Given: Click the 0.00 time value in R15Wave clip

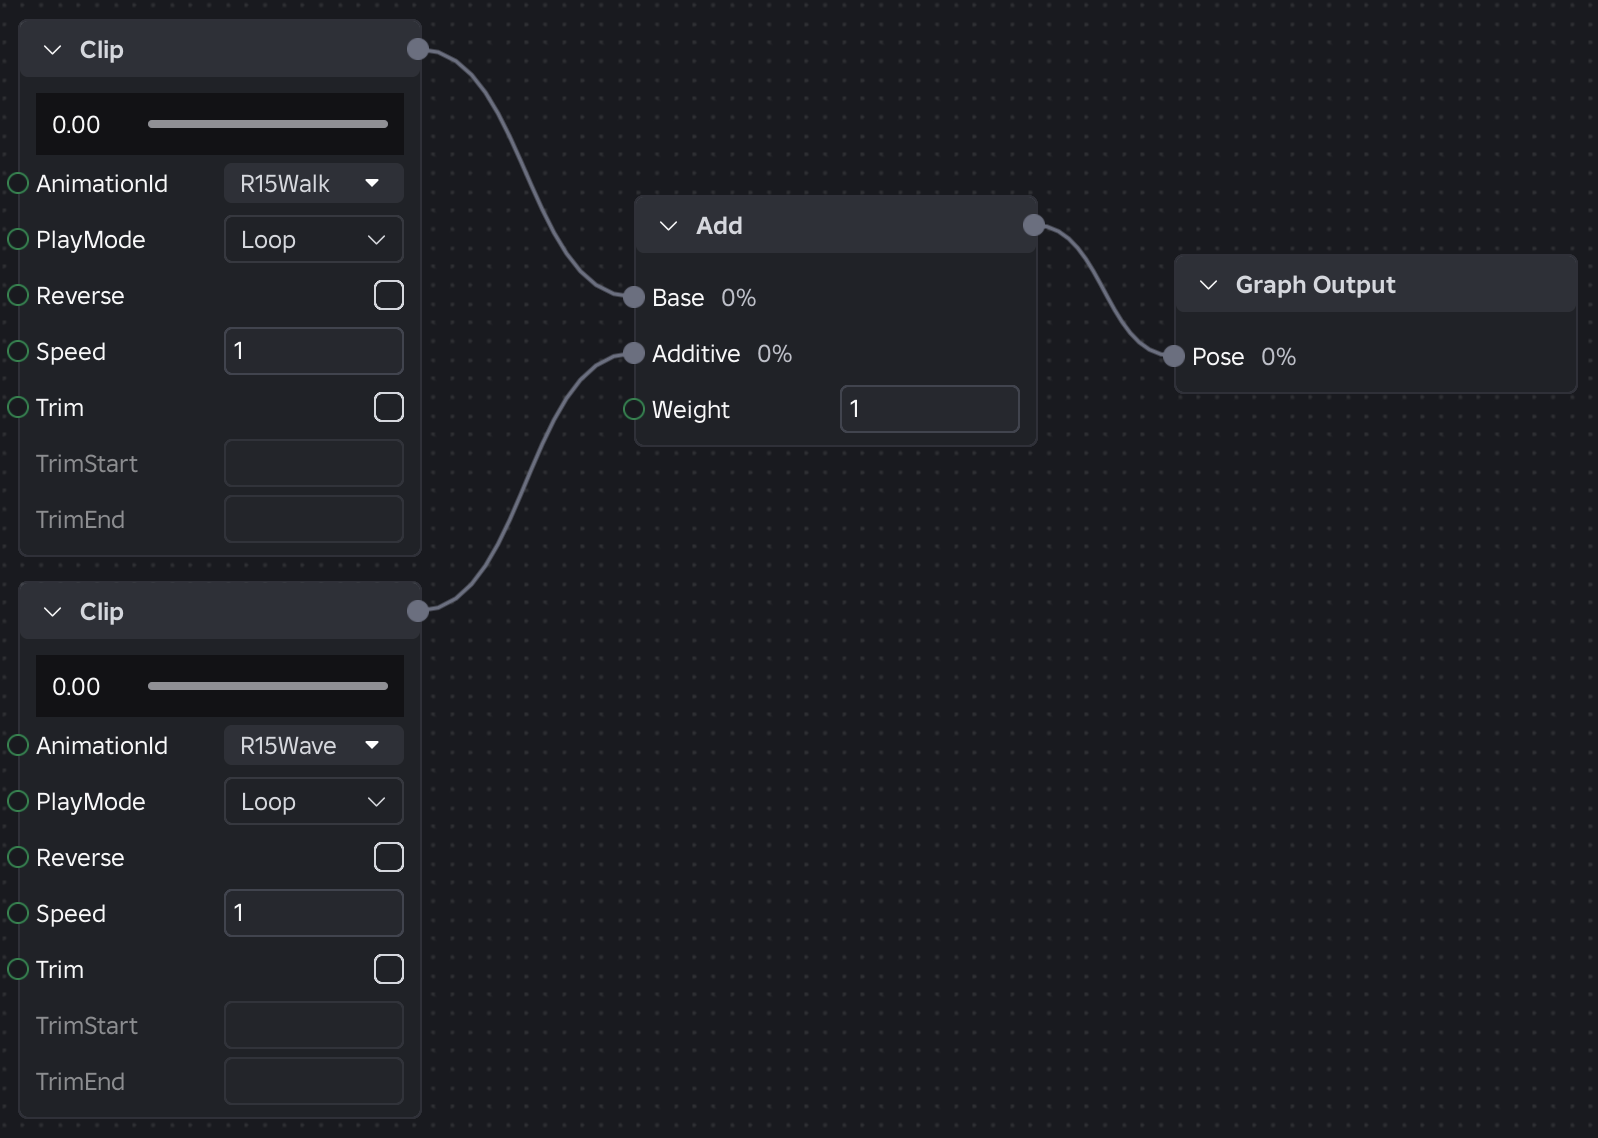Looking at the screenshot, I should point(76,687).
